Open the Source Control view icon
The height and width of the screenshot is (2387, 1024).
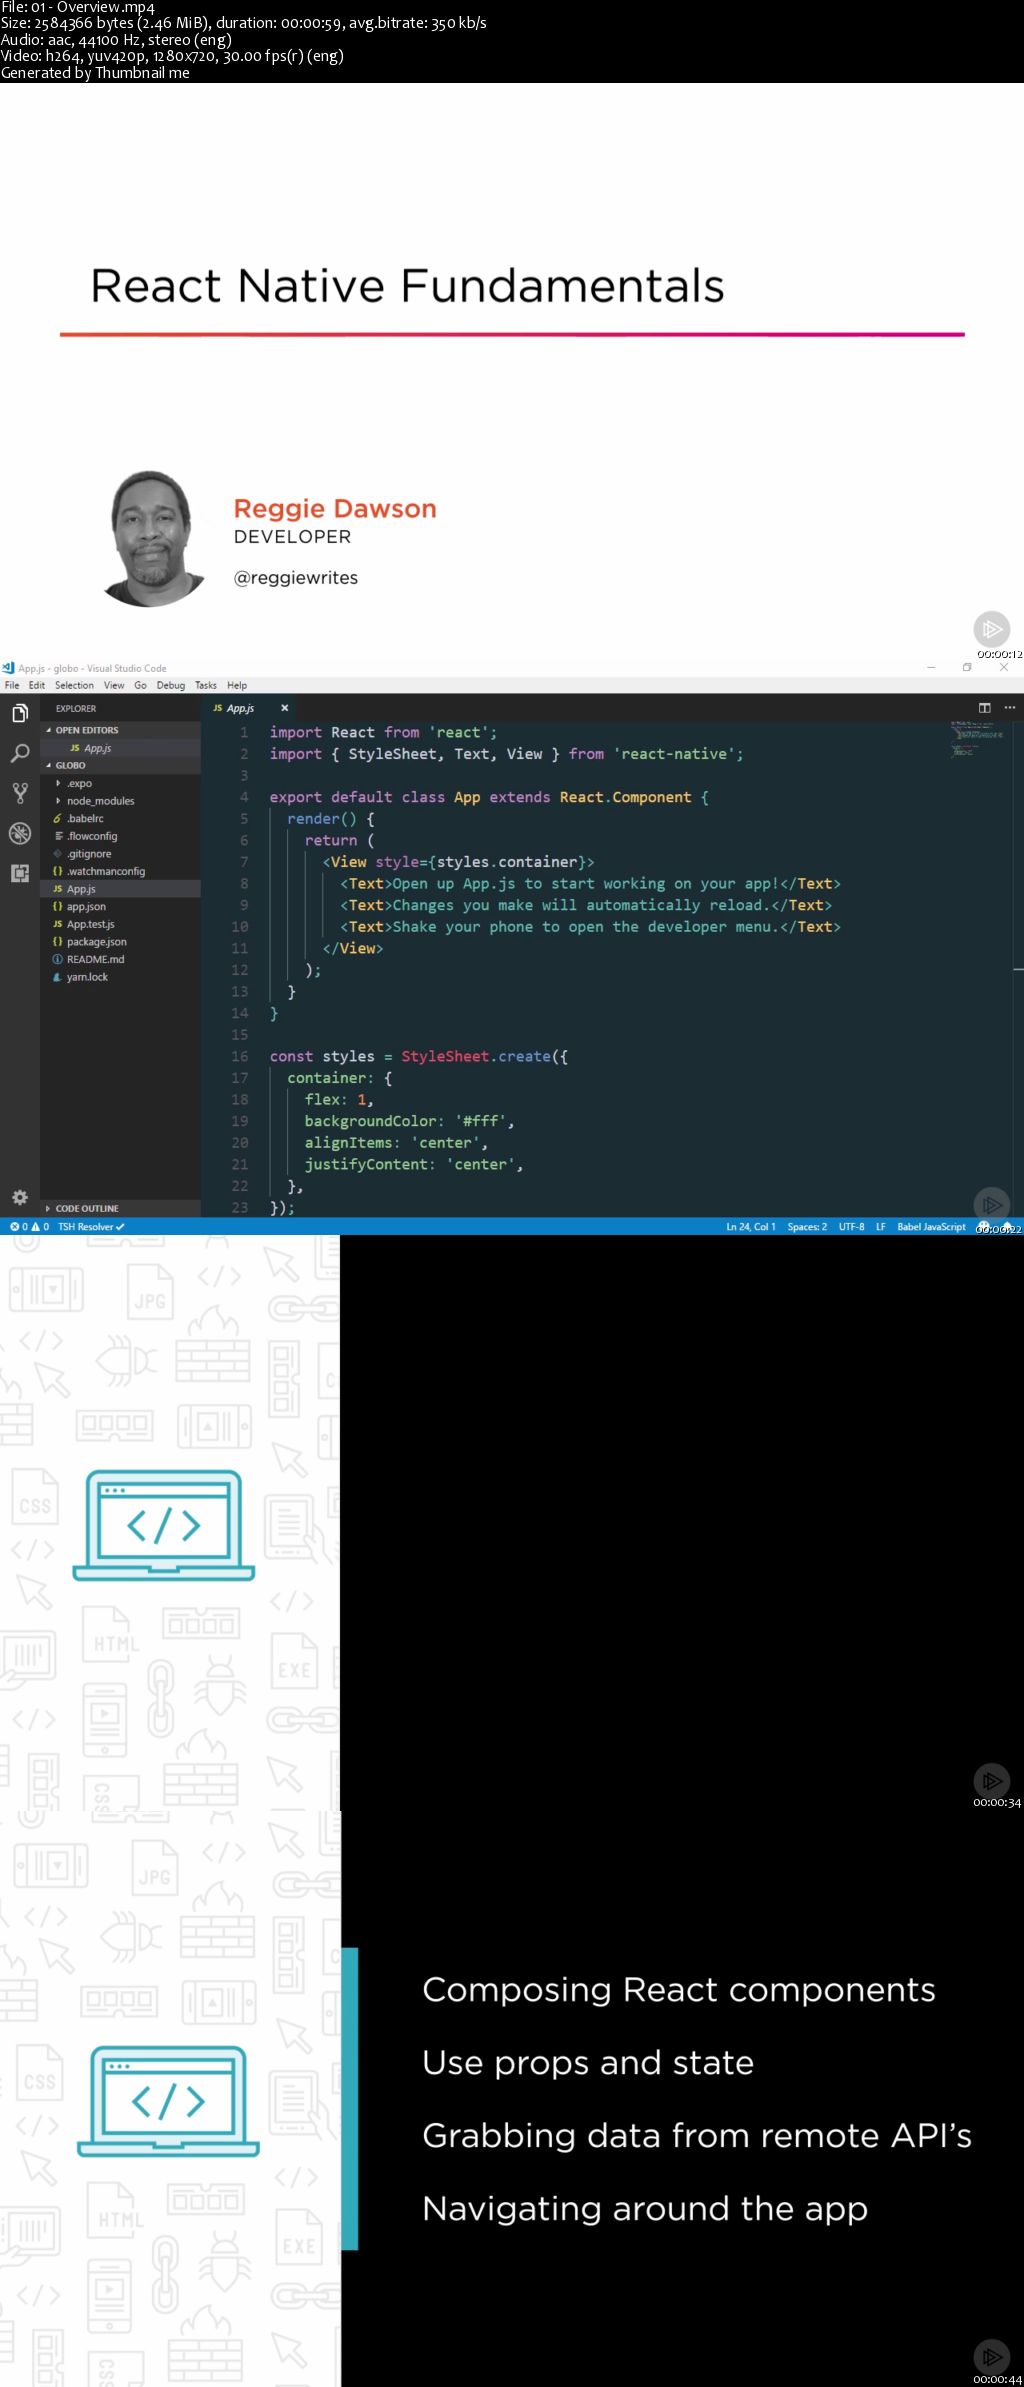tap(19, 794)
